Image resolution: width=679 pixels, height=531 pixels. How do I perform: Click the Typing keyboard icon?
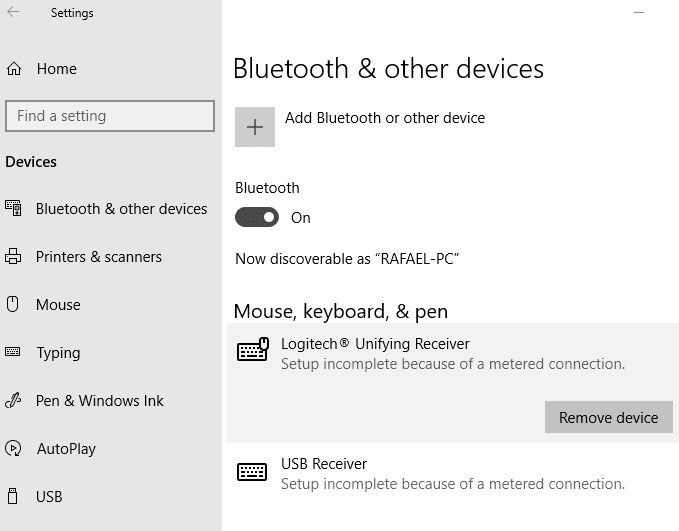pyautogui.click(x=13, y=353)
